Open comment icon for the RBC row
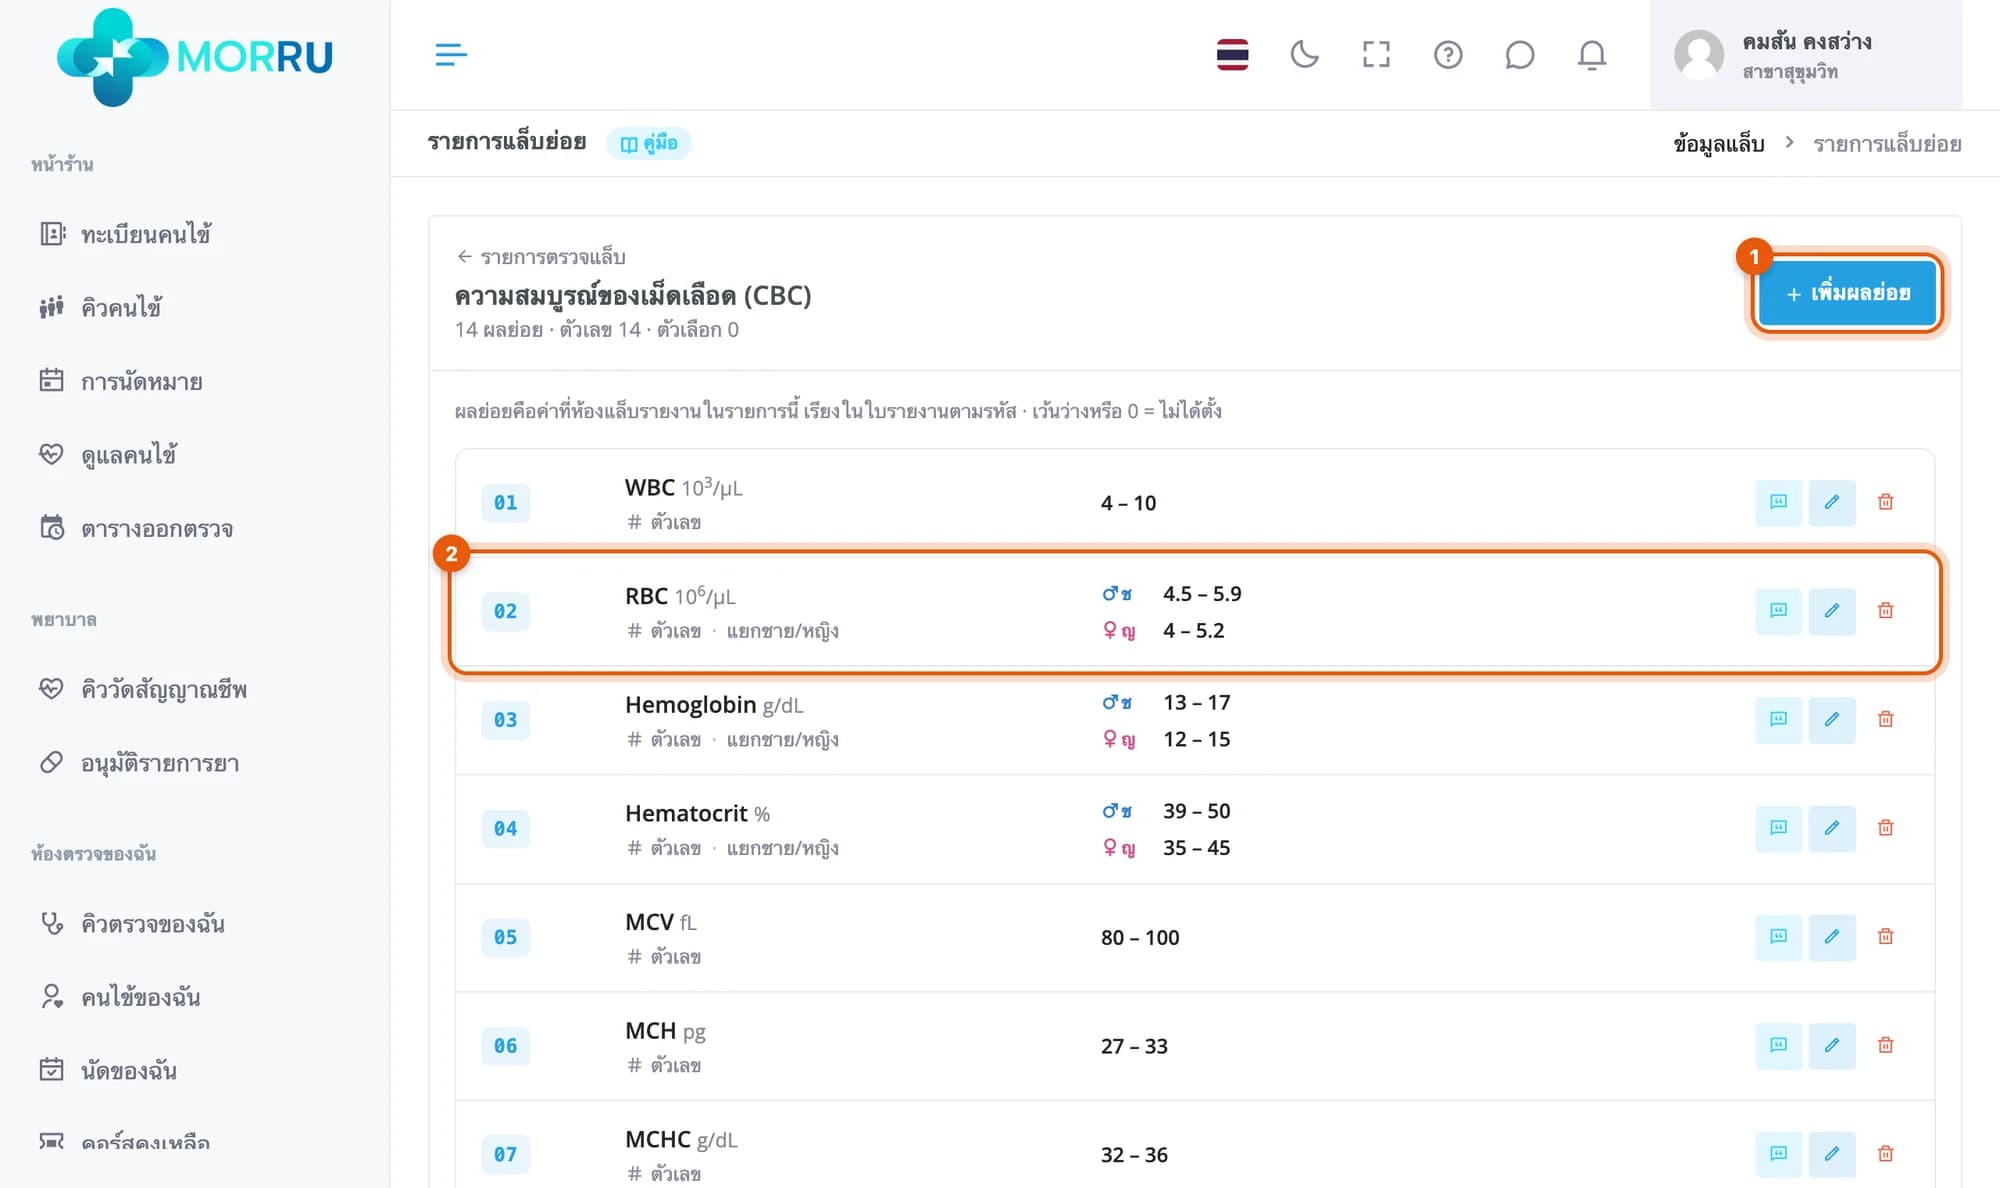 [1778, 611]
